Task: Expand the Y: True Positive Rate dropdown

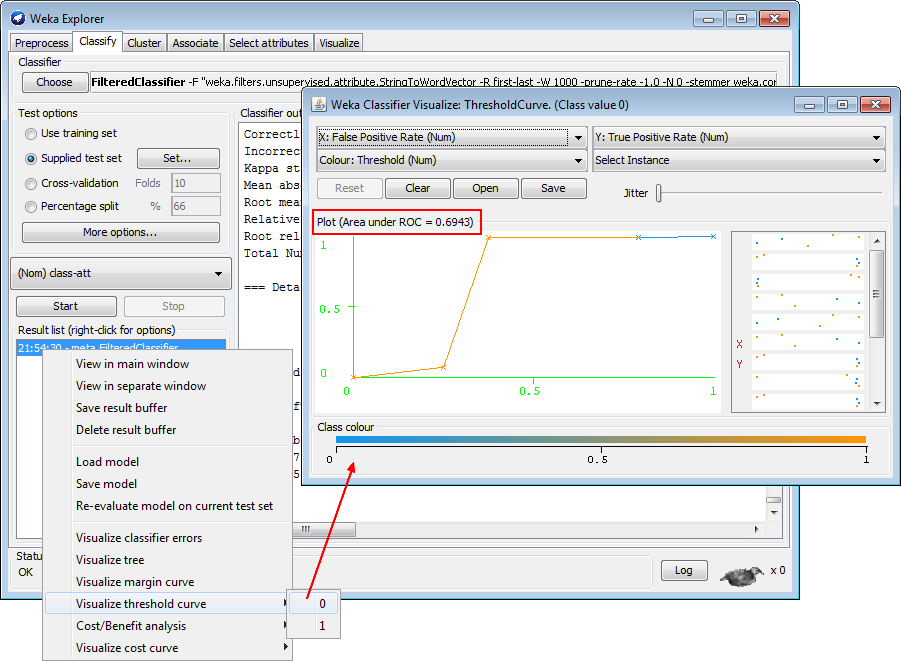Action: pos(739,138)
